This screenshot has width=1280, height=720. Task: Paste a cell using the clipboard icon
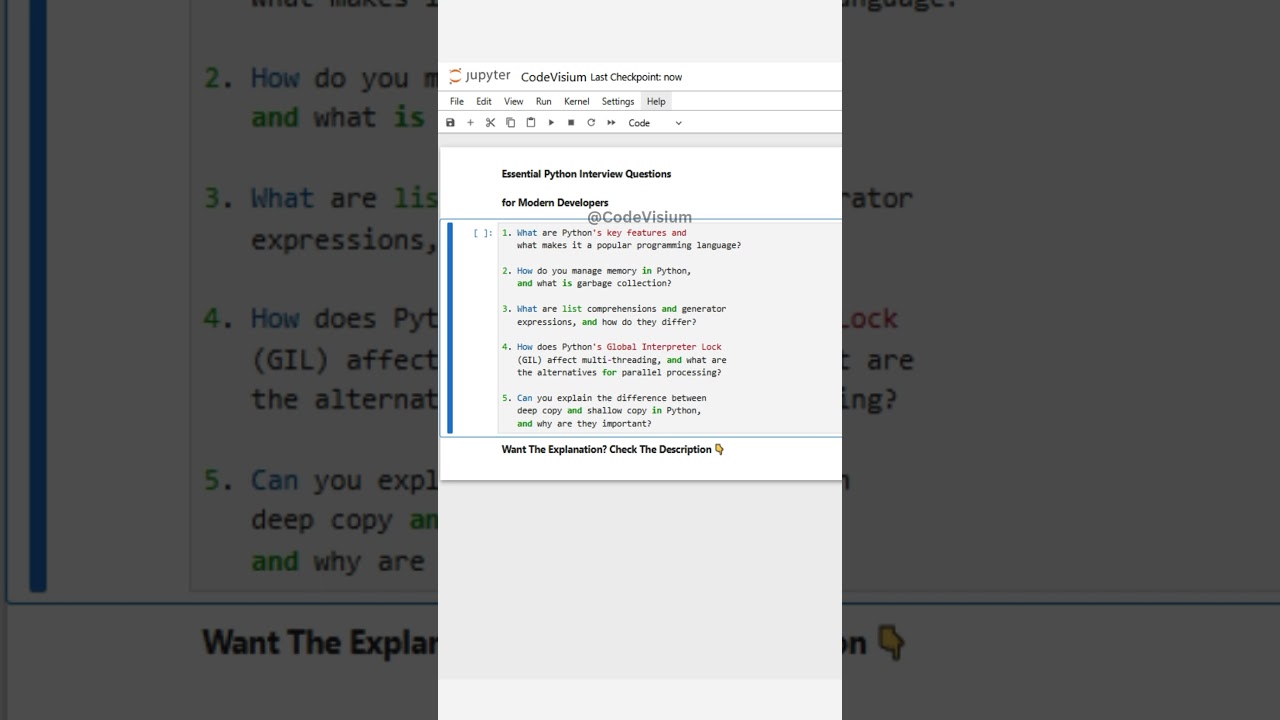pyautogui.click(x=530, y=123)
